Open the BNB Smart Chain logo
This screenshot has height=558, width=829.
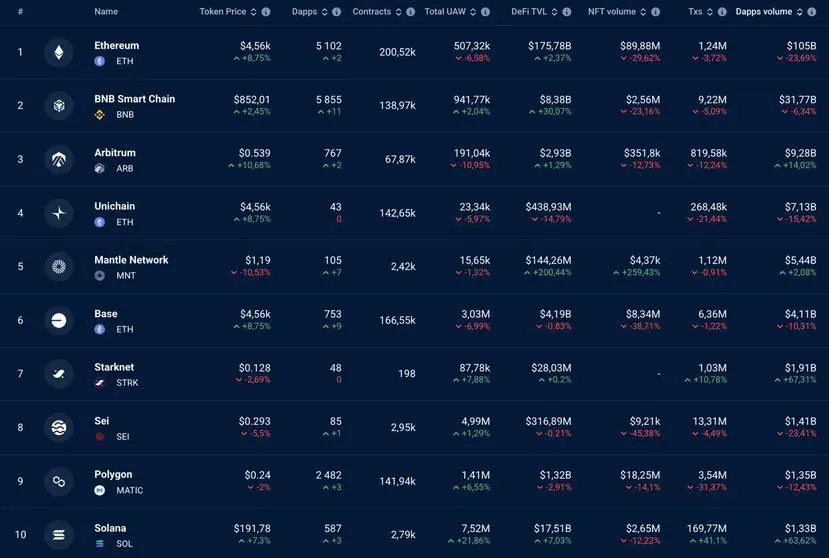tap(59, 106)
